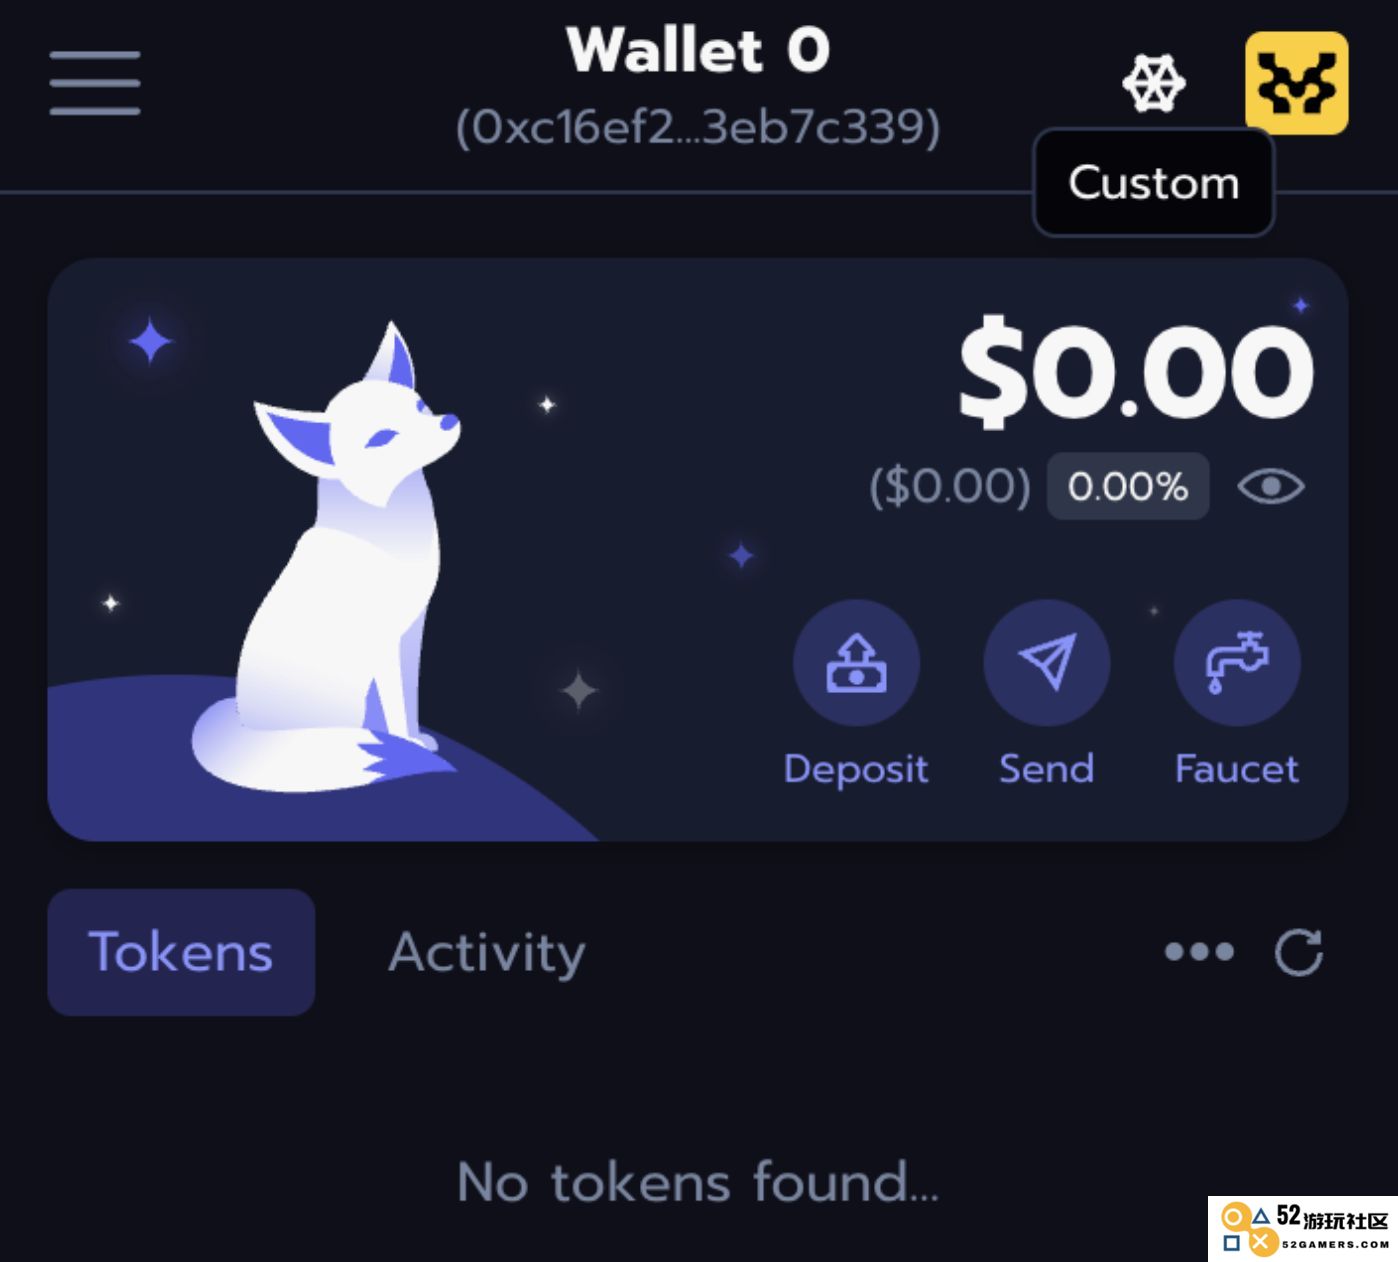Switch to the Activity tab
The width and height of the screenshot is (1398, 1262).
(x=487, y=952)
